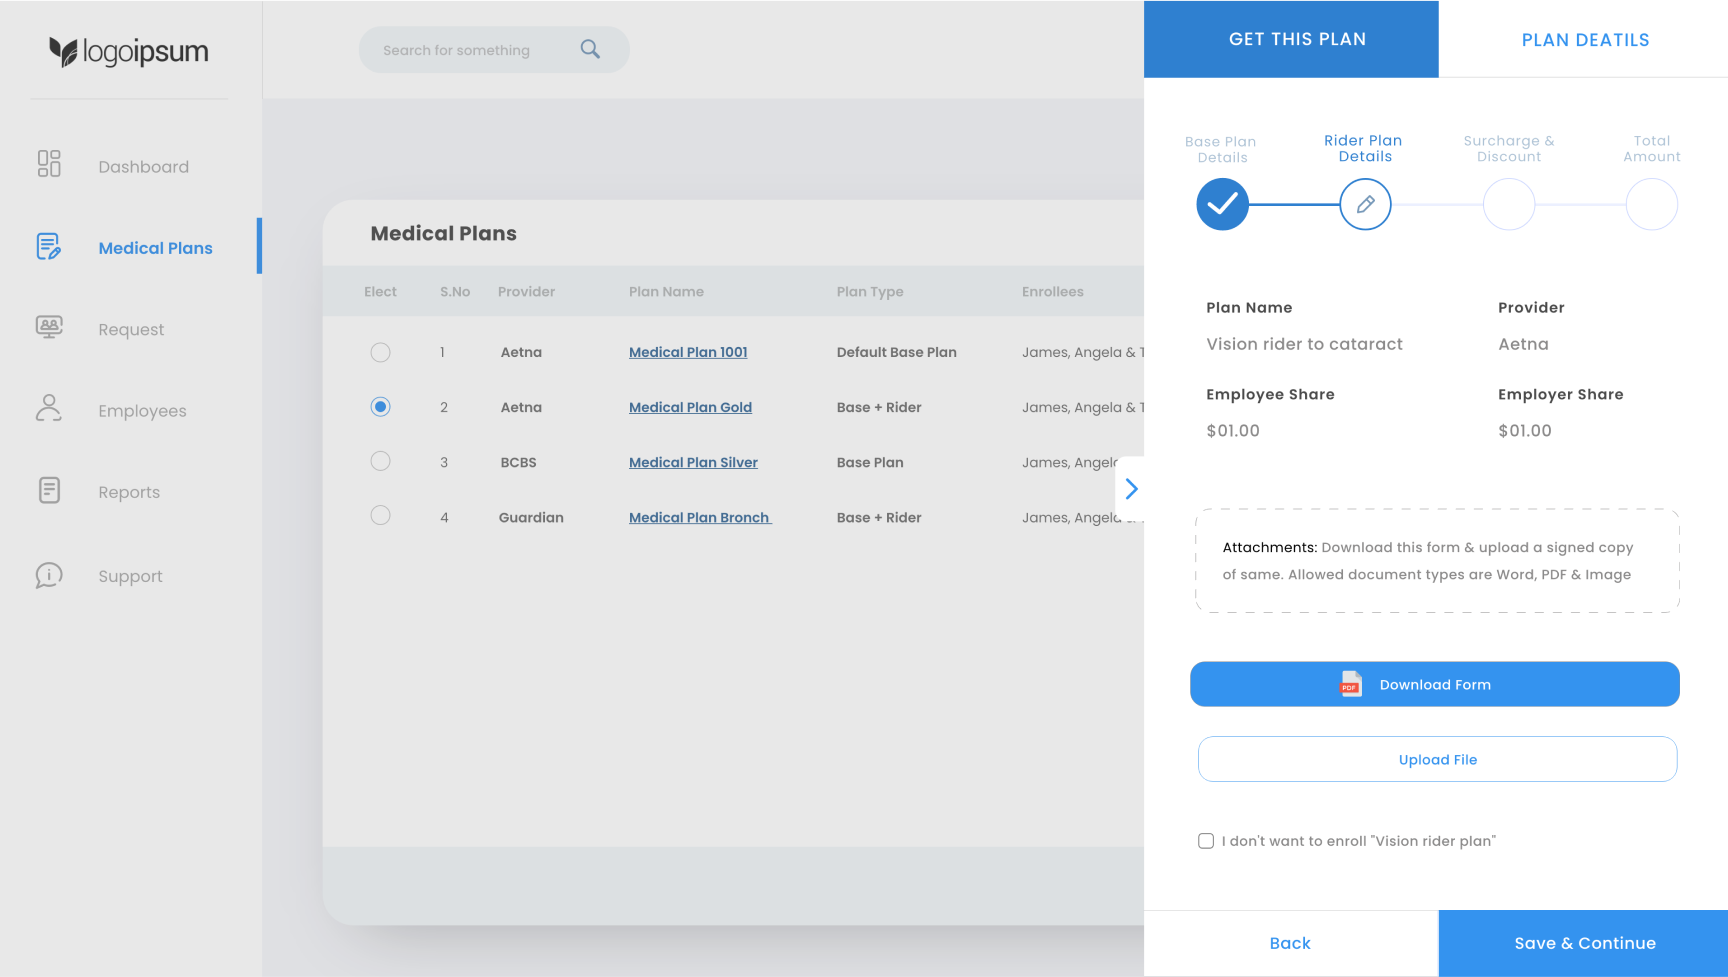1728x977 pixels.
Task: Click the Employees person icon
Action: pyautogui.click(x=49, y=408)
